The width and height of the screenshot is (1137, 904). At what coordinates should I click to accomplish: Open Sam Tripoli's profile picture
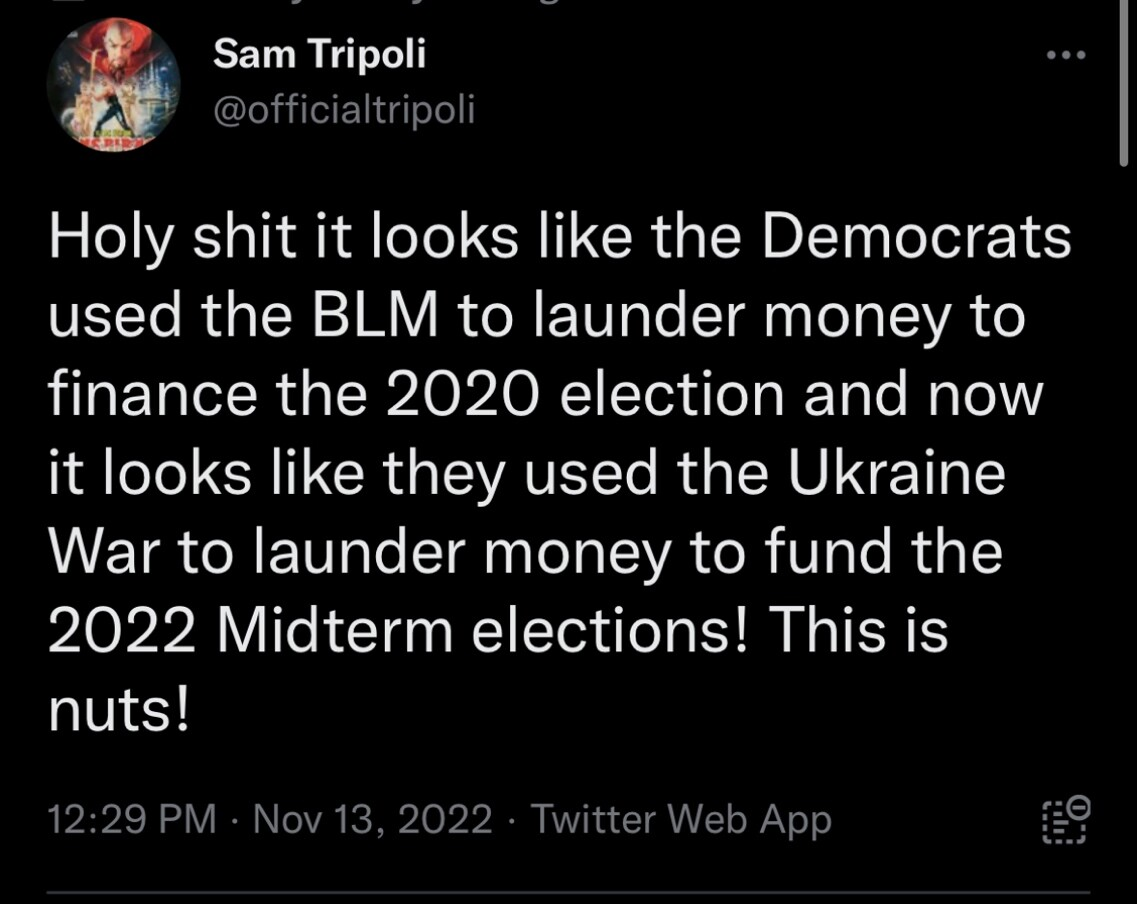click(x=113, y=85)
